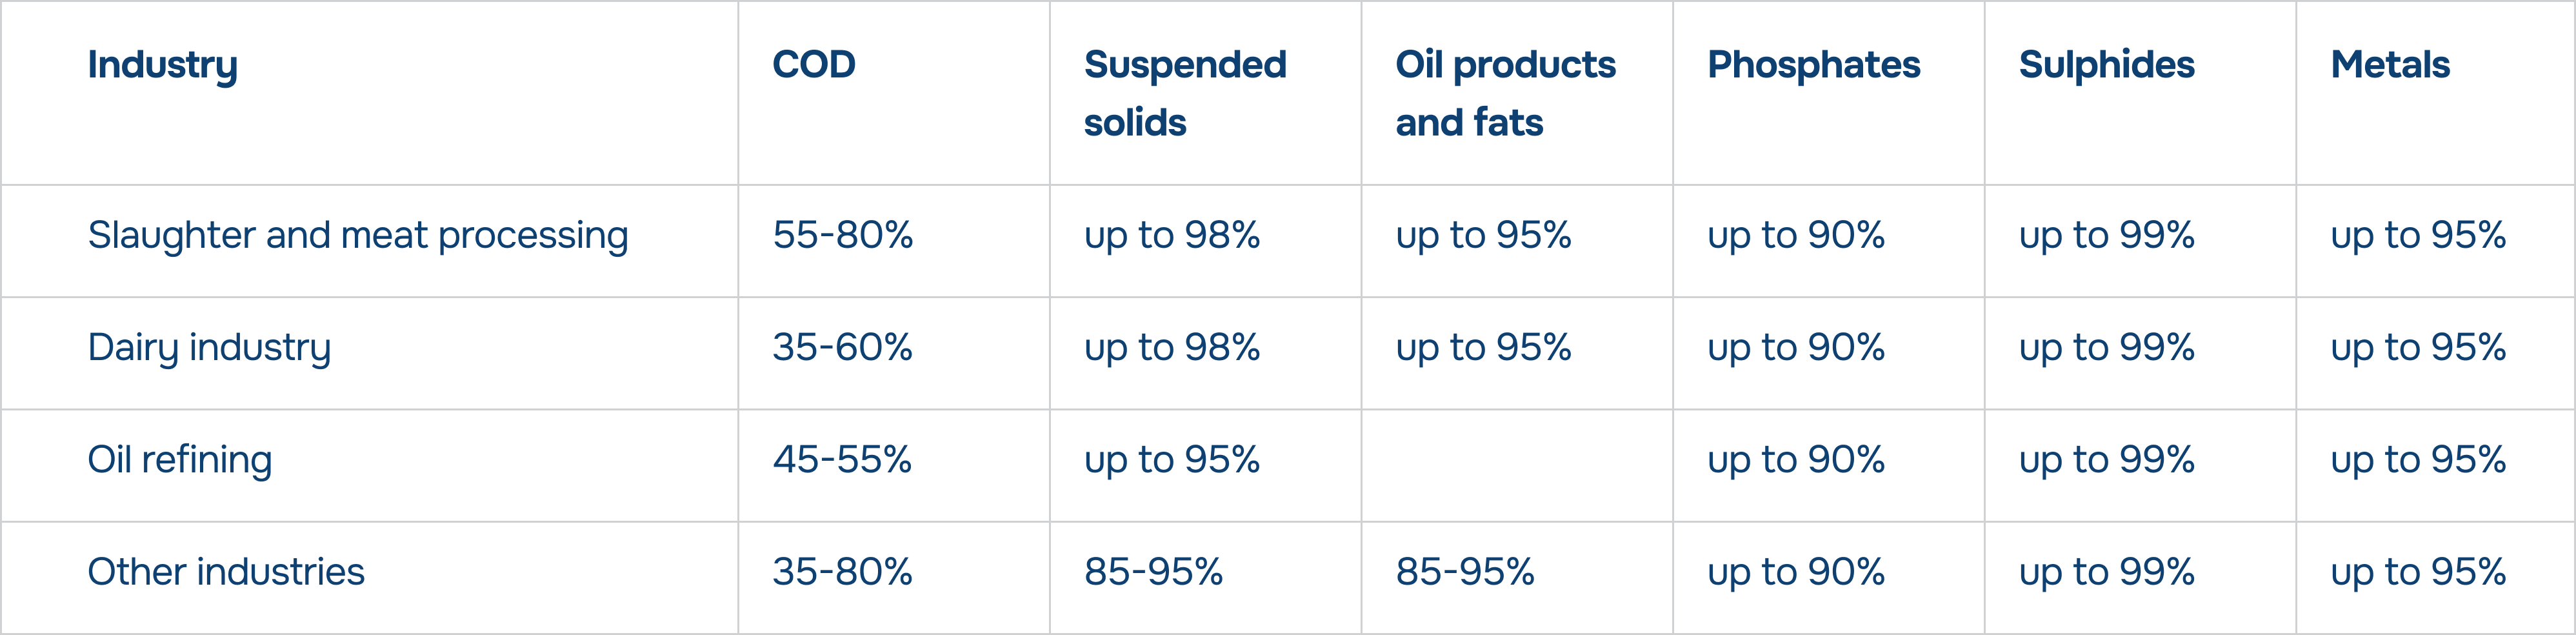
Task: Click the Metals column header
Action: pos(2389,65)
